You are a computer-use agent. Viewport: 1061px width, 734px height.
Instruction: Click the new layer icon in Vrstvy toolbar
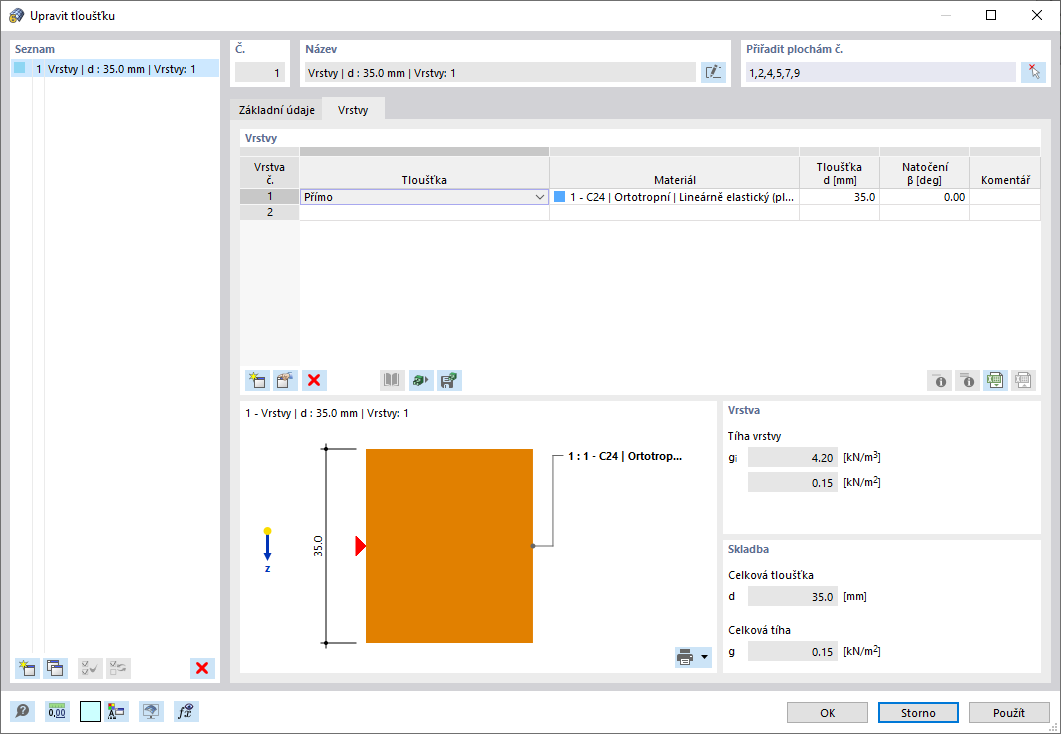tap(257, 380)
